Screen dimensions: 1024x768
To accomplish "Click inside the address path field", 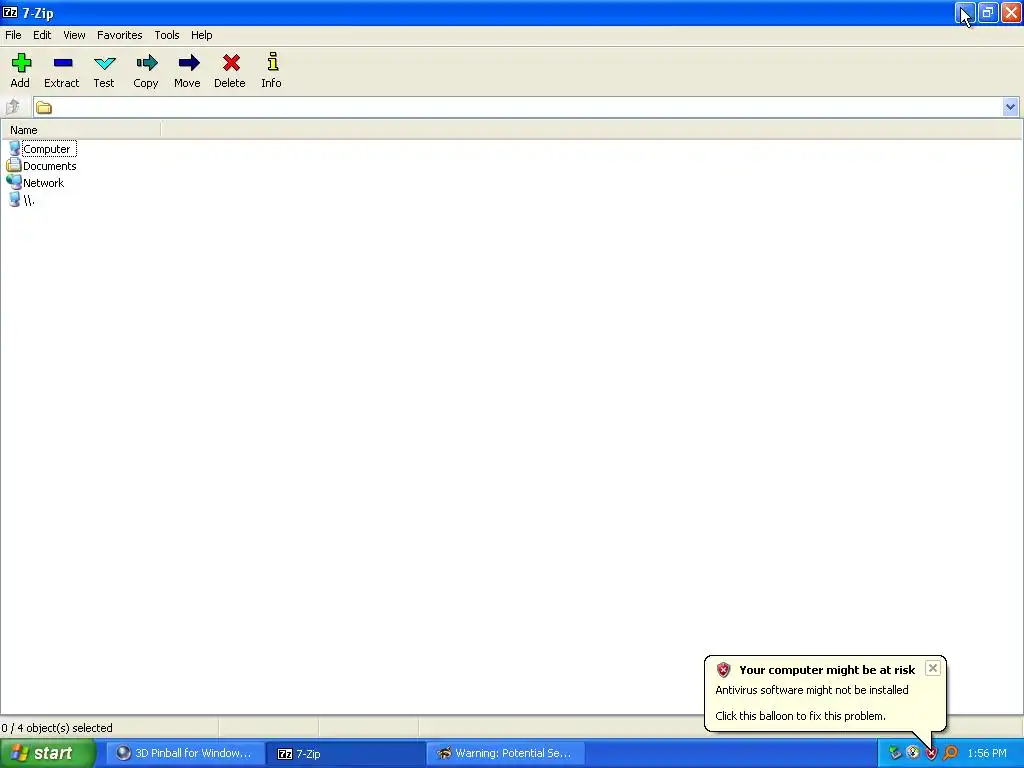I will (526, 107).
